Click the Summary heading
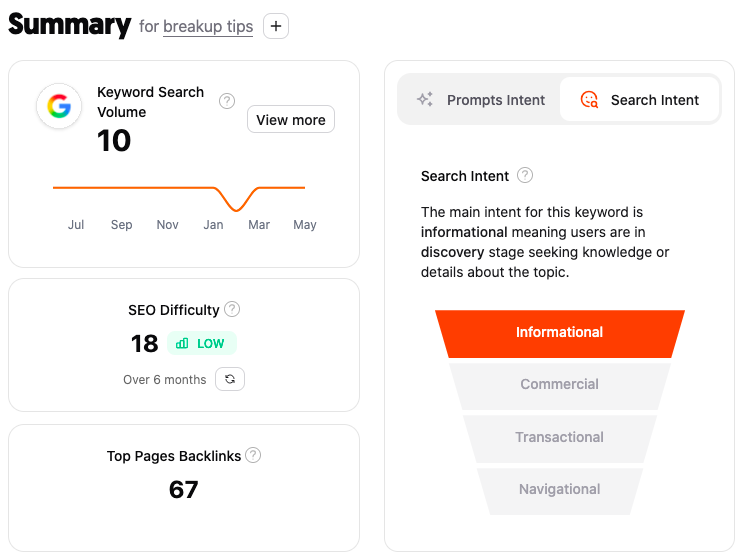The image size is (742, 560). (x=70, y=25)
